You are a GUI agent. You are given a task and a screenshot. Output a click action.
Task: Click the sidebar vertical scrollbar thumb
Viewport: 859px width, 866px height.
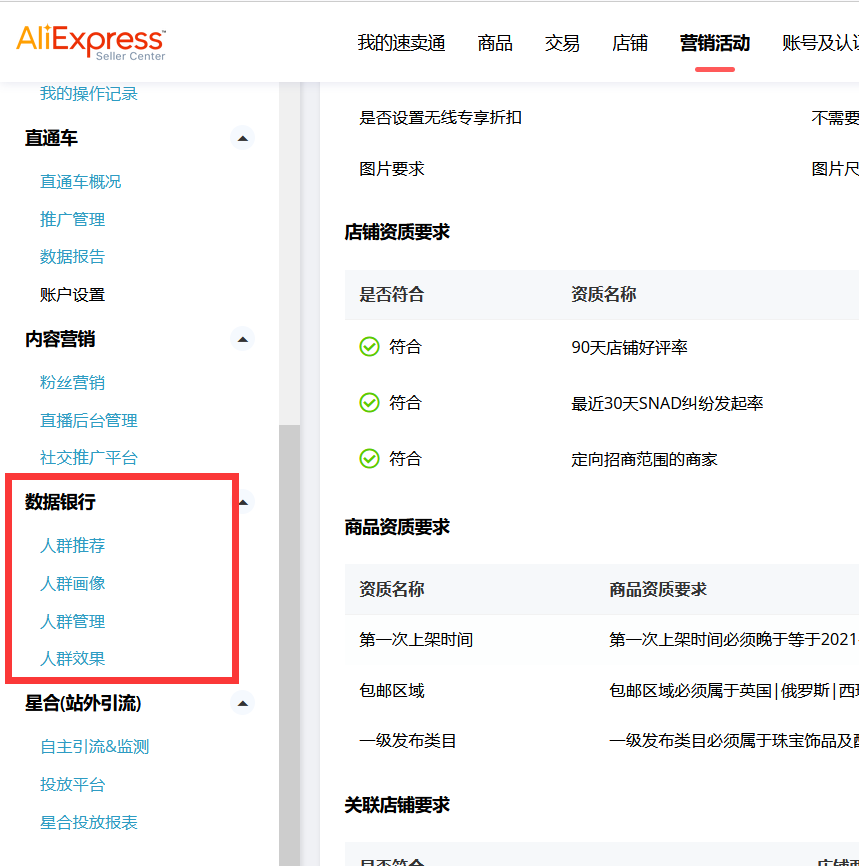click(289, 645)
